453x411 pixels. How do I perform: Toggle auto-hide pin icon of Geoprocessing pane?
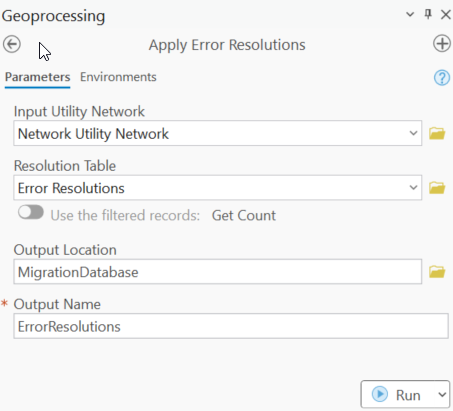[428, 14]
